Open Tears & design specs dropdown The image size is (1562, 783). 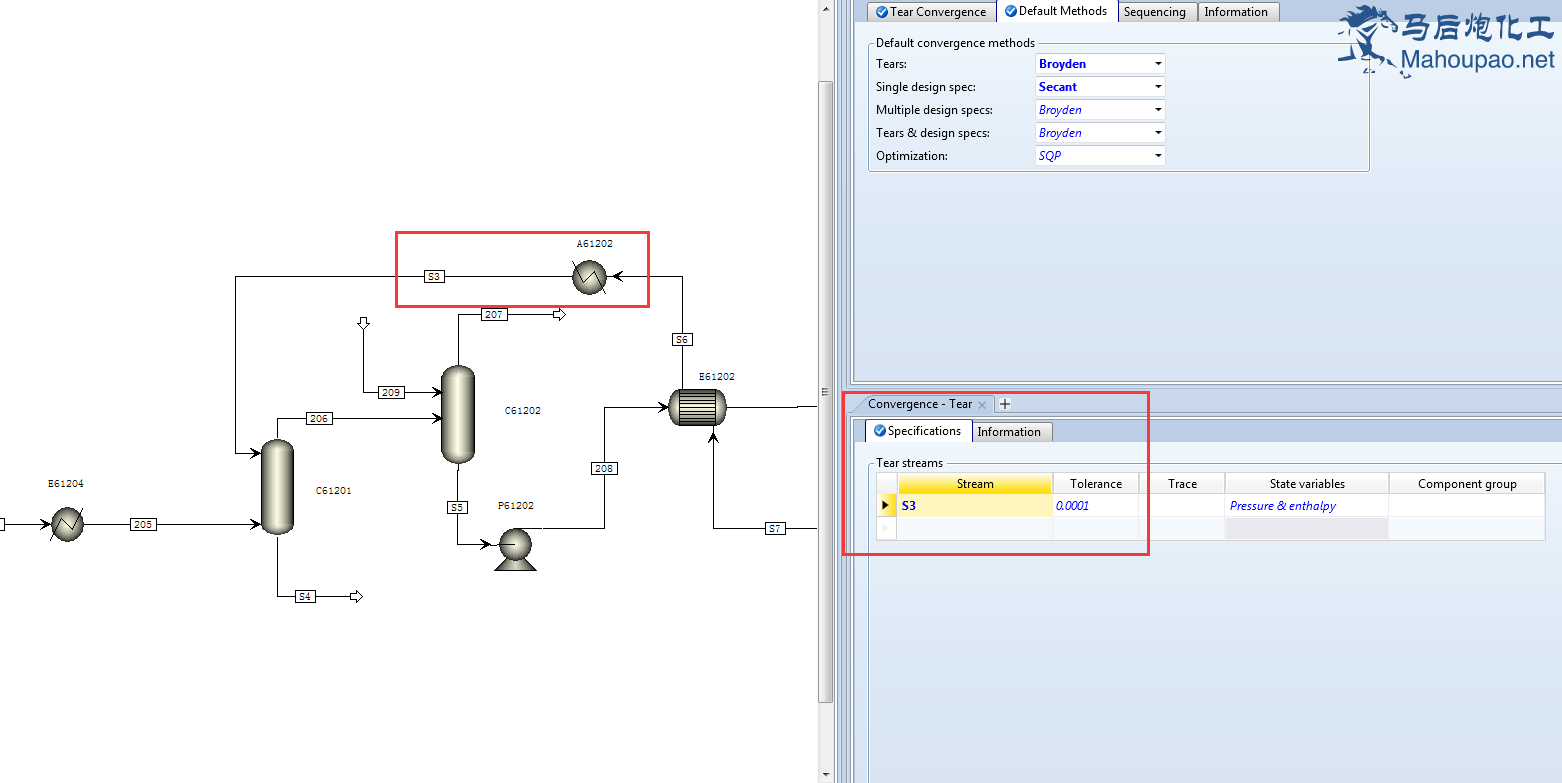[x=1158, y=133]
